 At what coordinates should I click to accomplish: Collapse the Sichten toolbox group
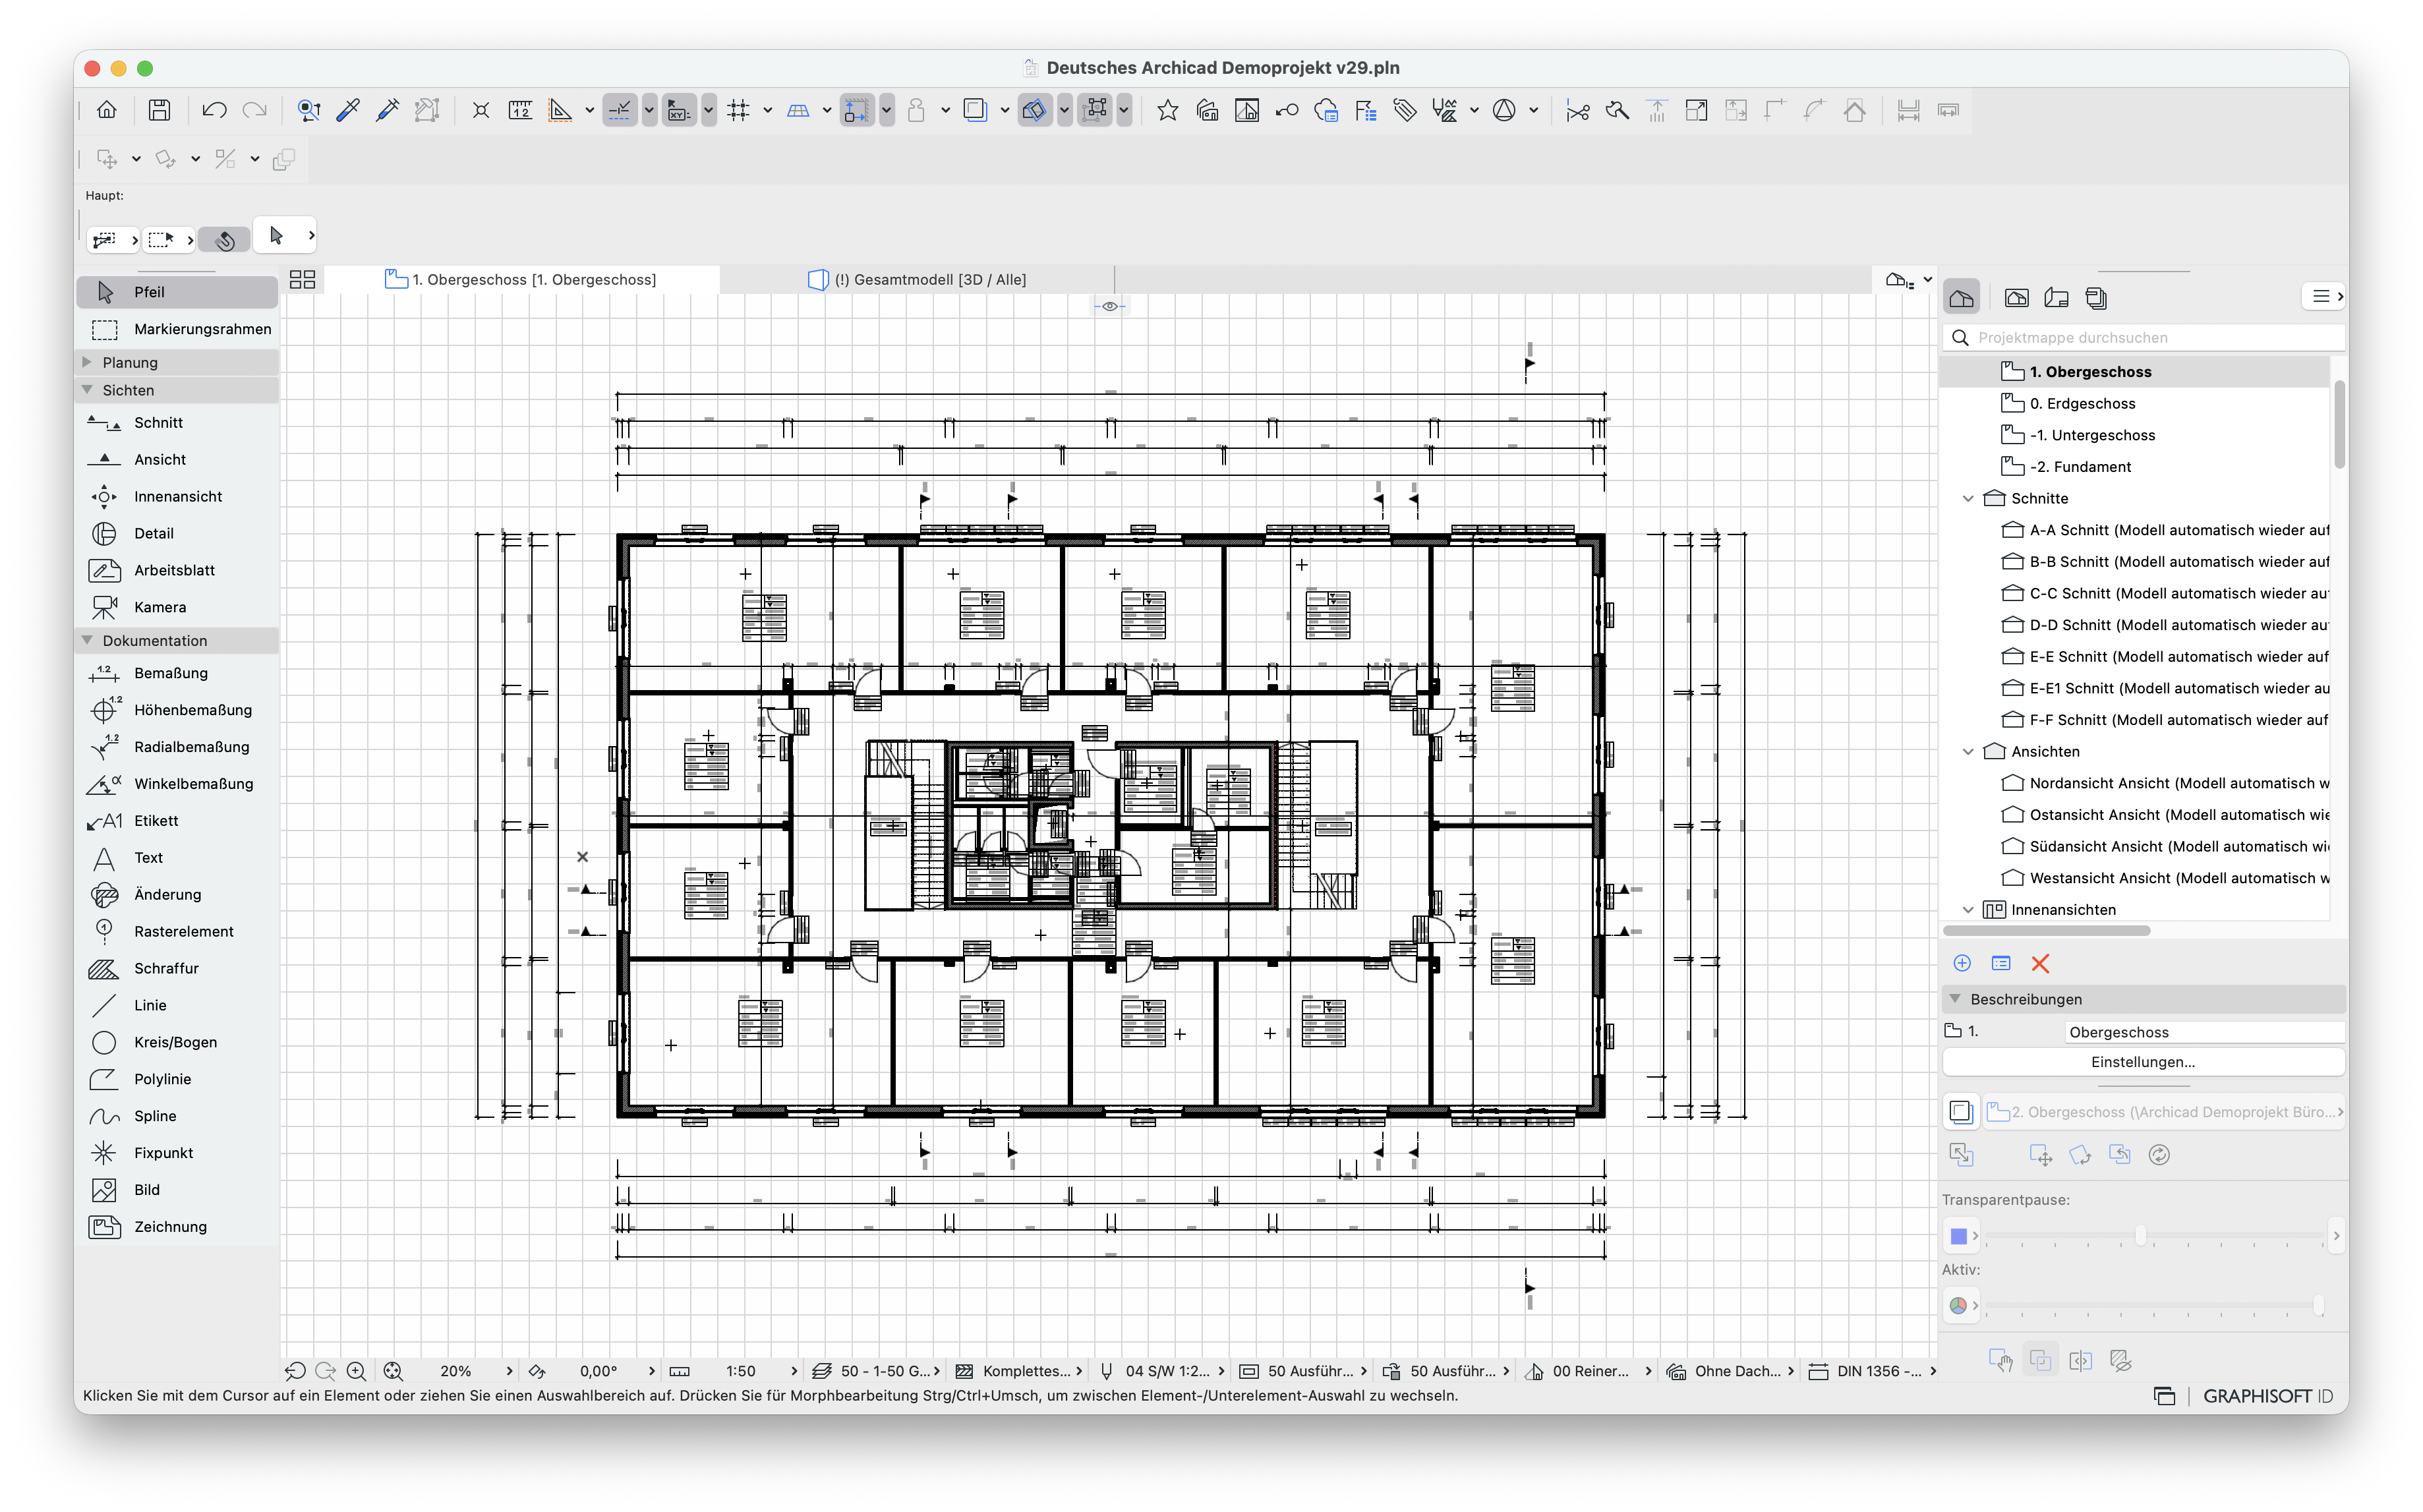pyautogui.click(x=87, y=390)
